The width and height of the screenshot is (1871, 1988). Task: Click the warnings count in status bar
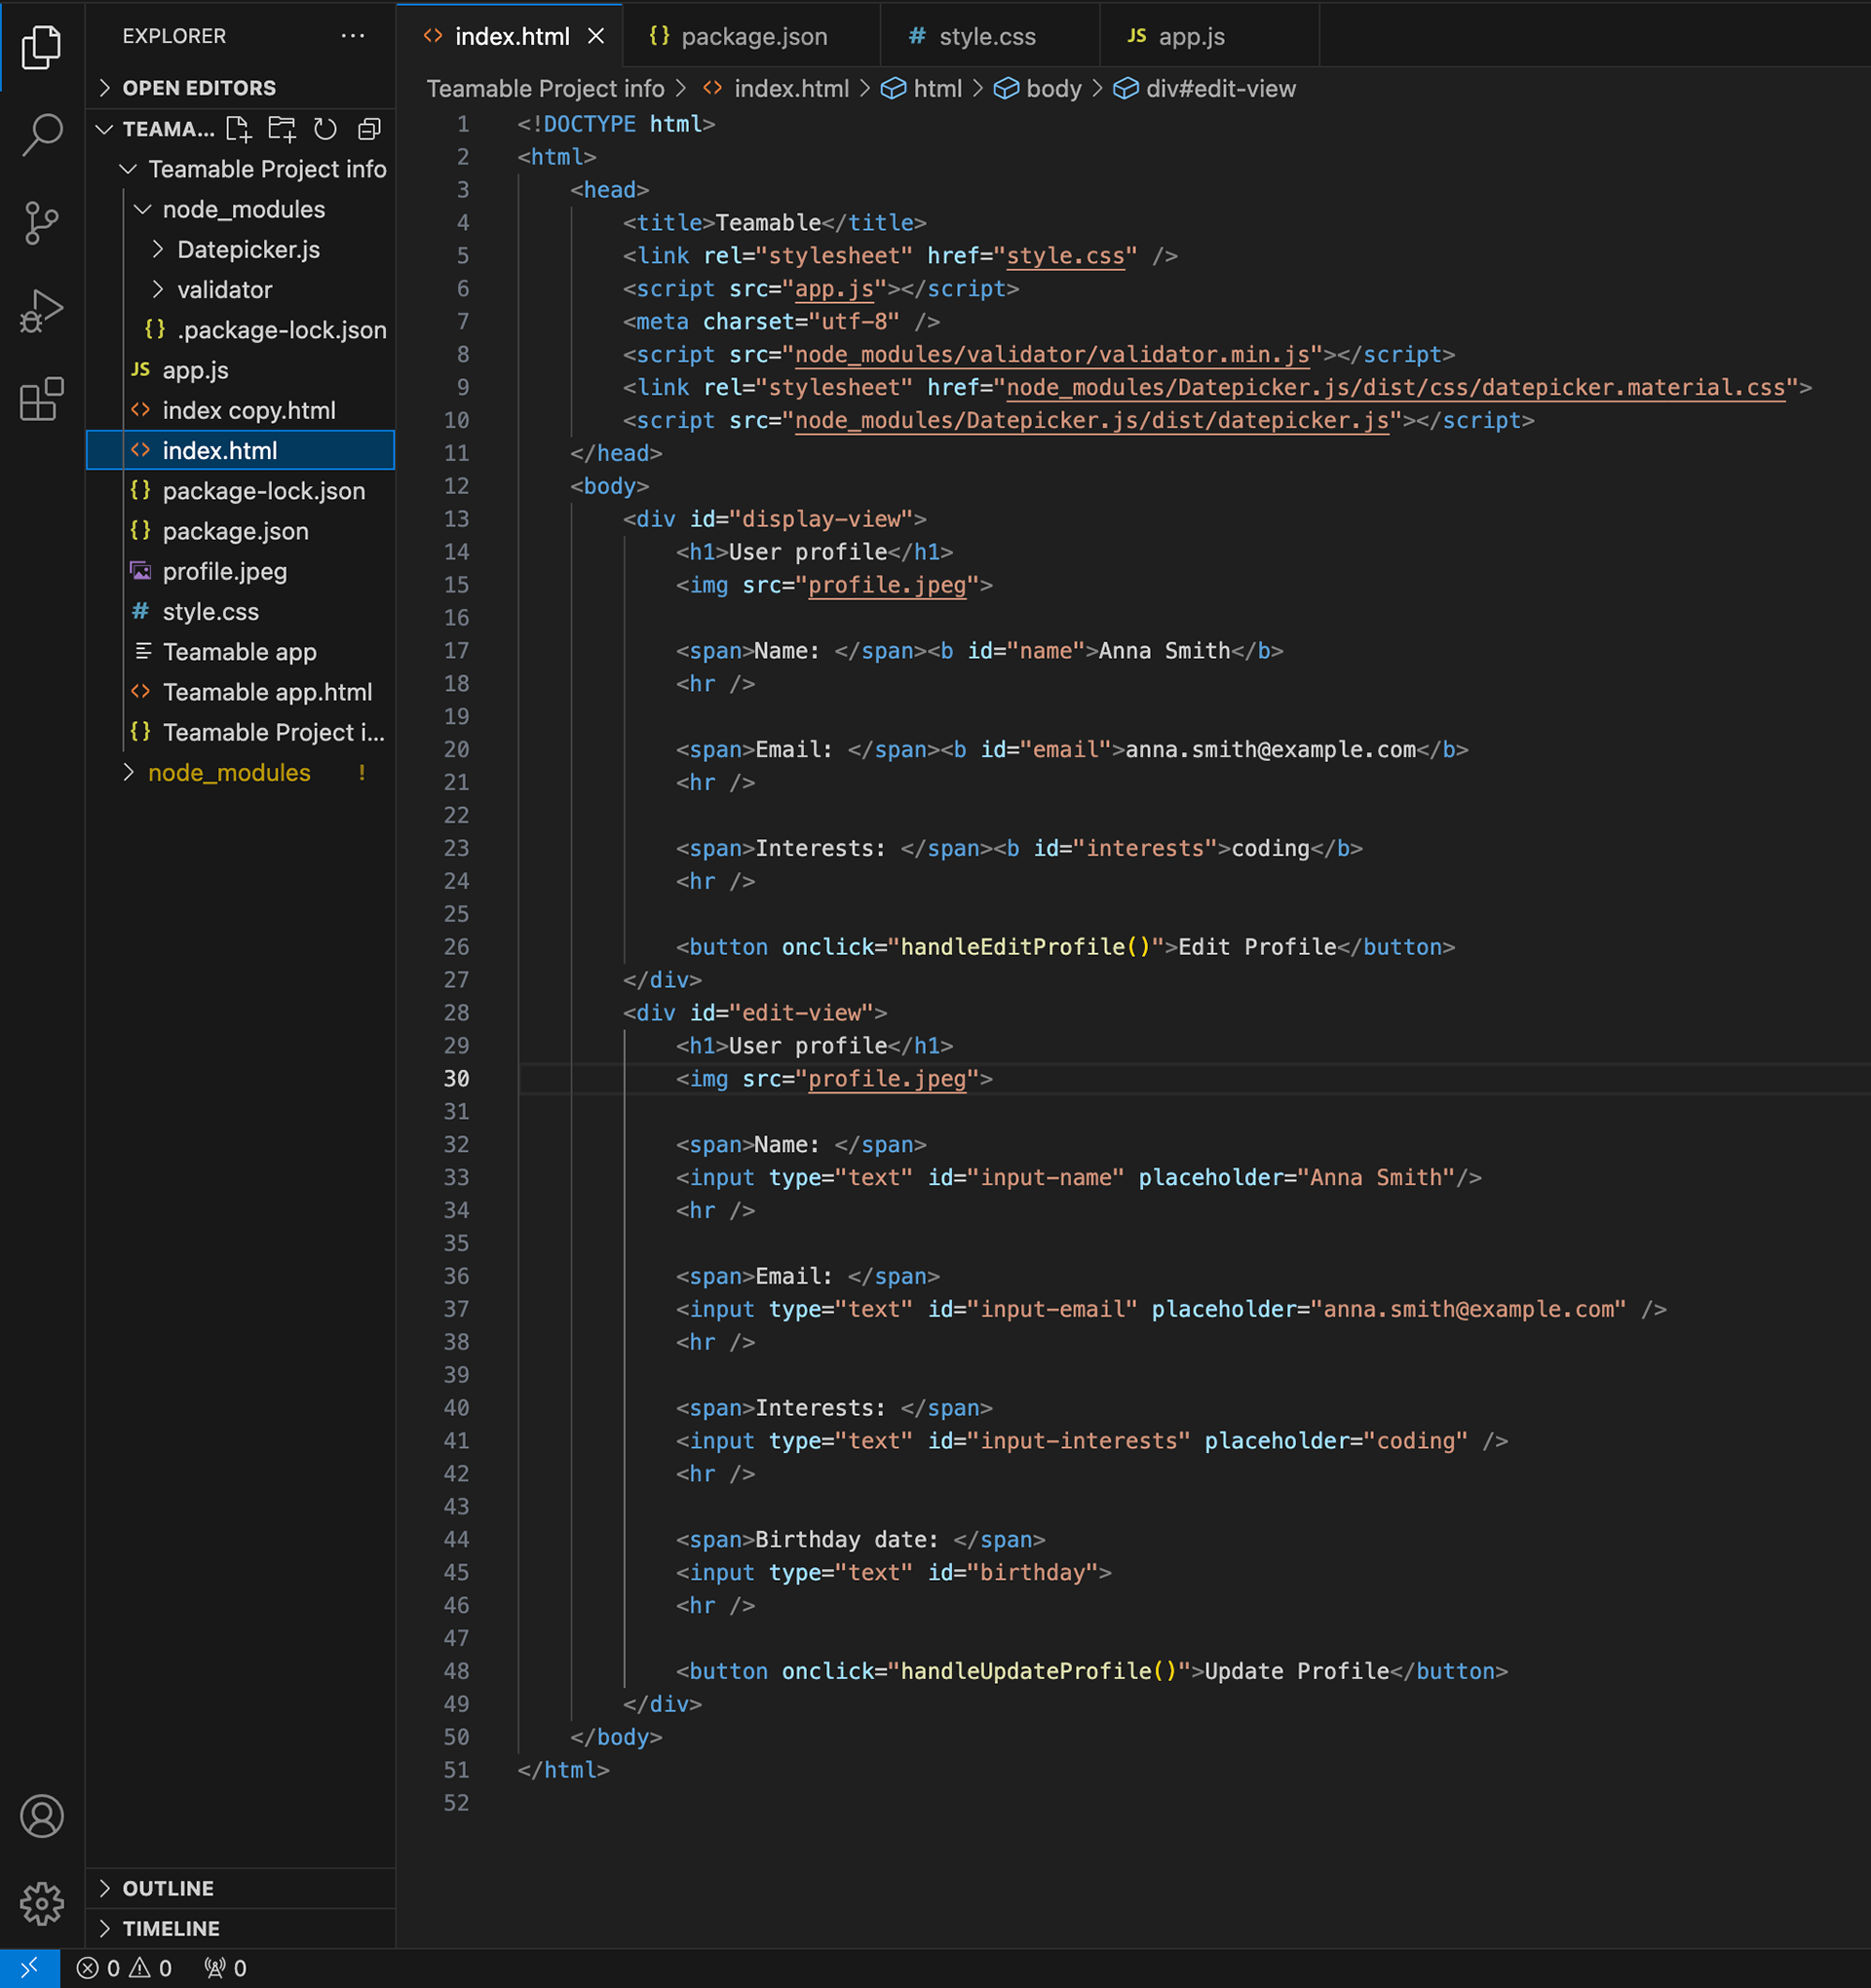pyautogui.click(x=151, y=1968)
